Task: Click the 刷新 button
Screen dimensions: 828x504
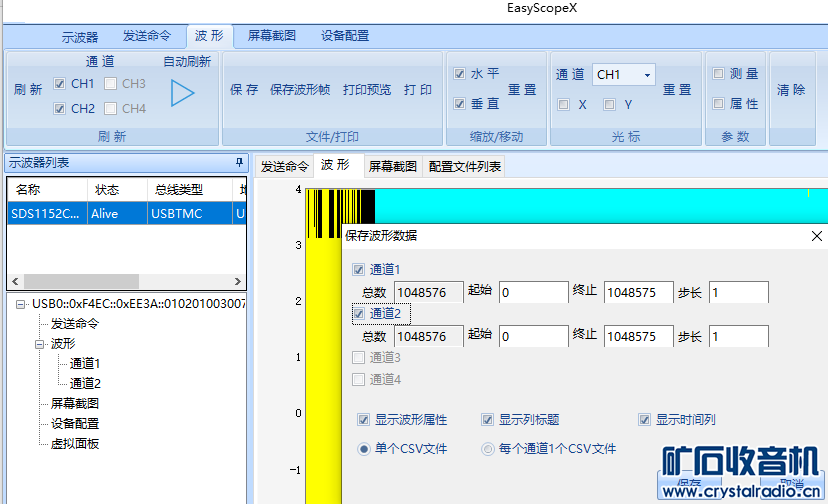Action: tap(28, 90)
